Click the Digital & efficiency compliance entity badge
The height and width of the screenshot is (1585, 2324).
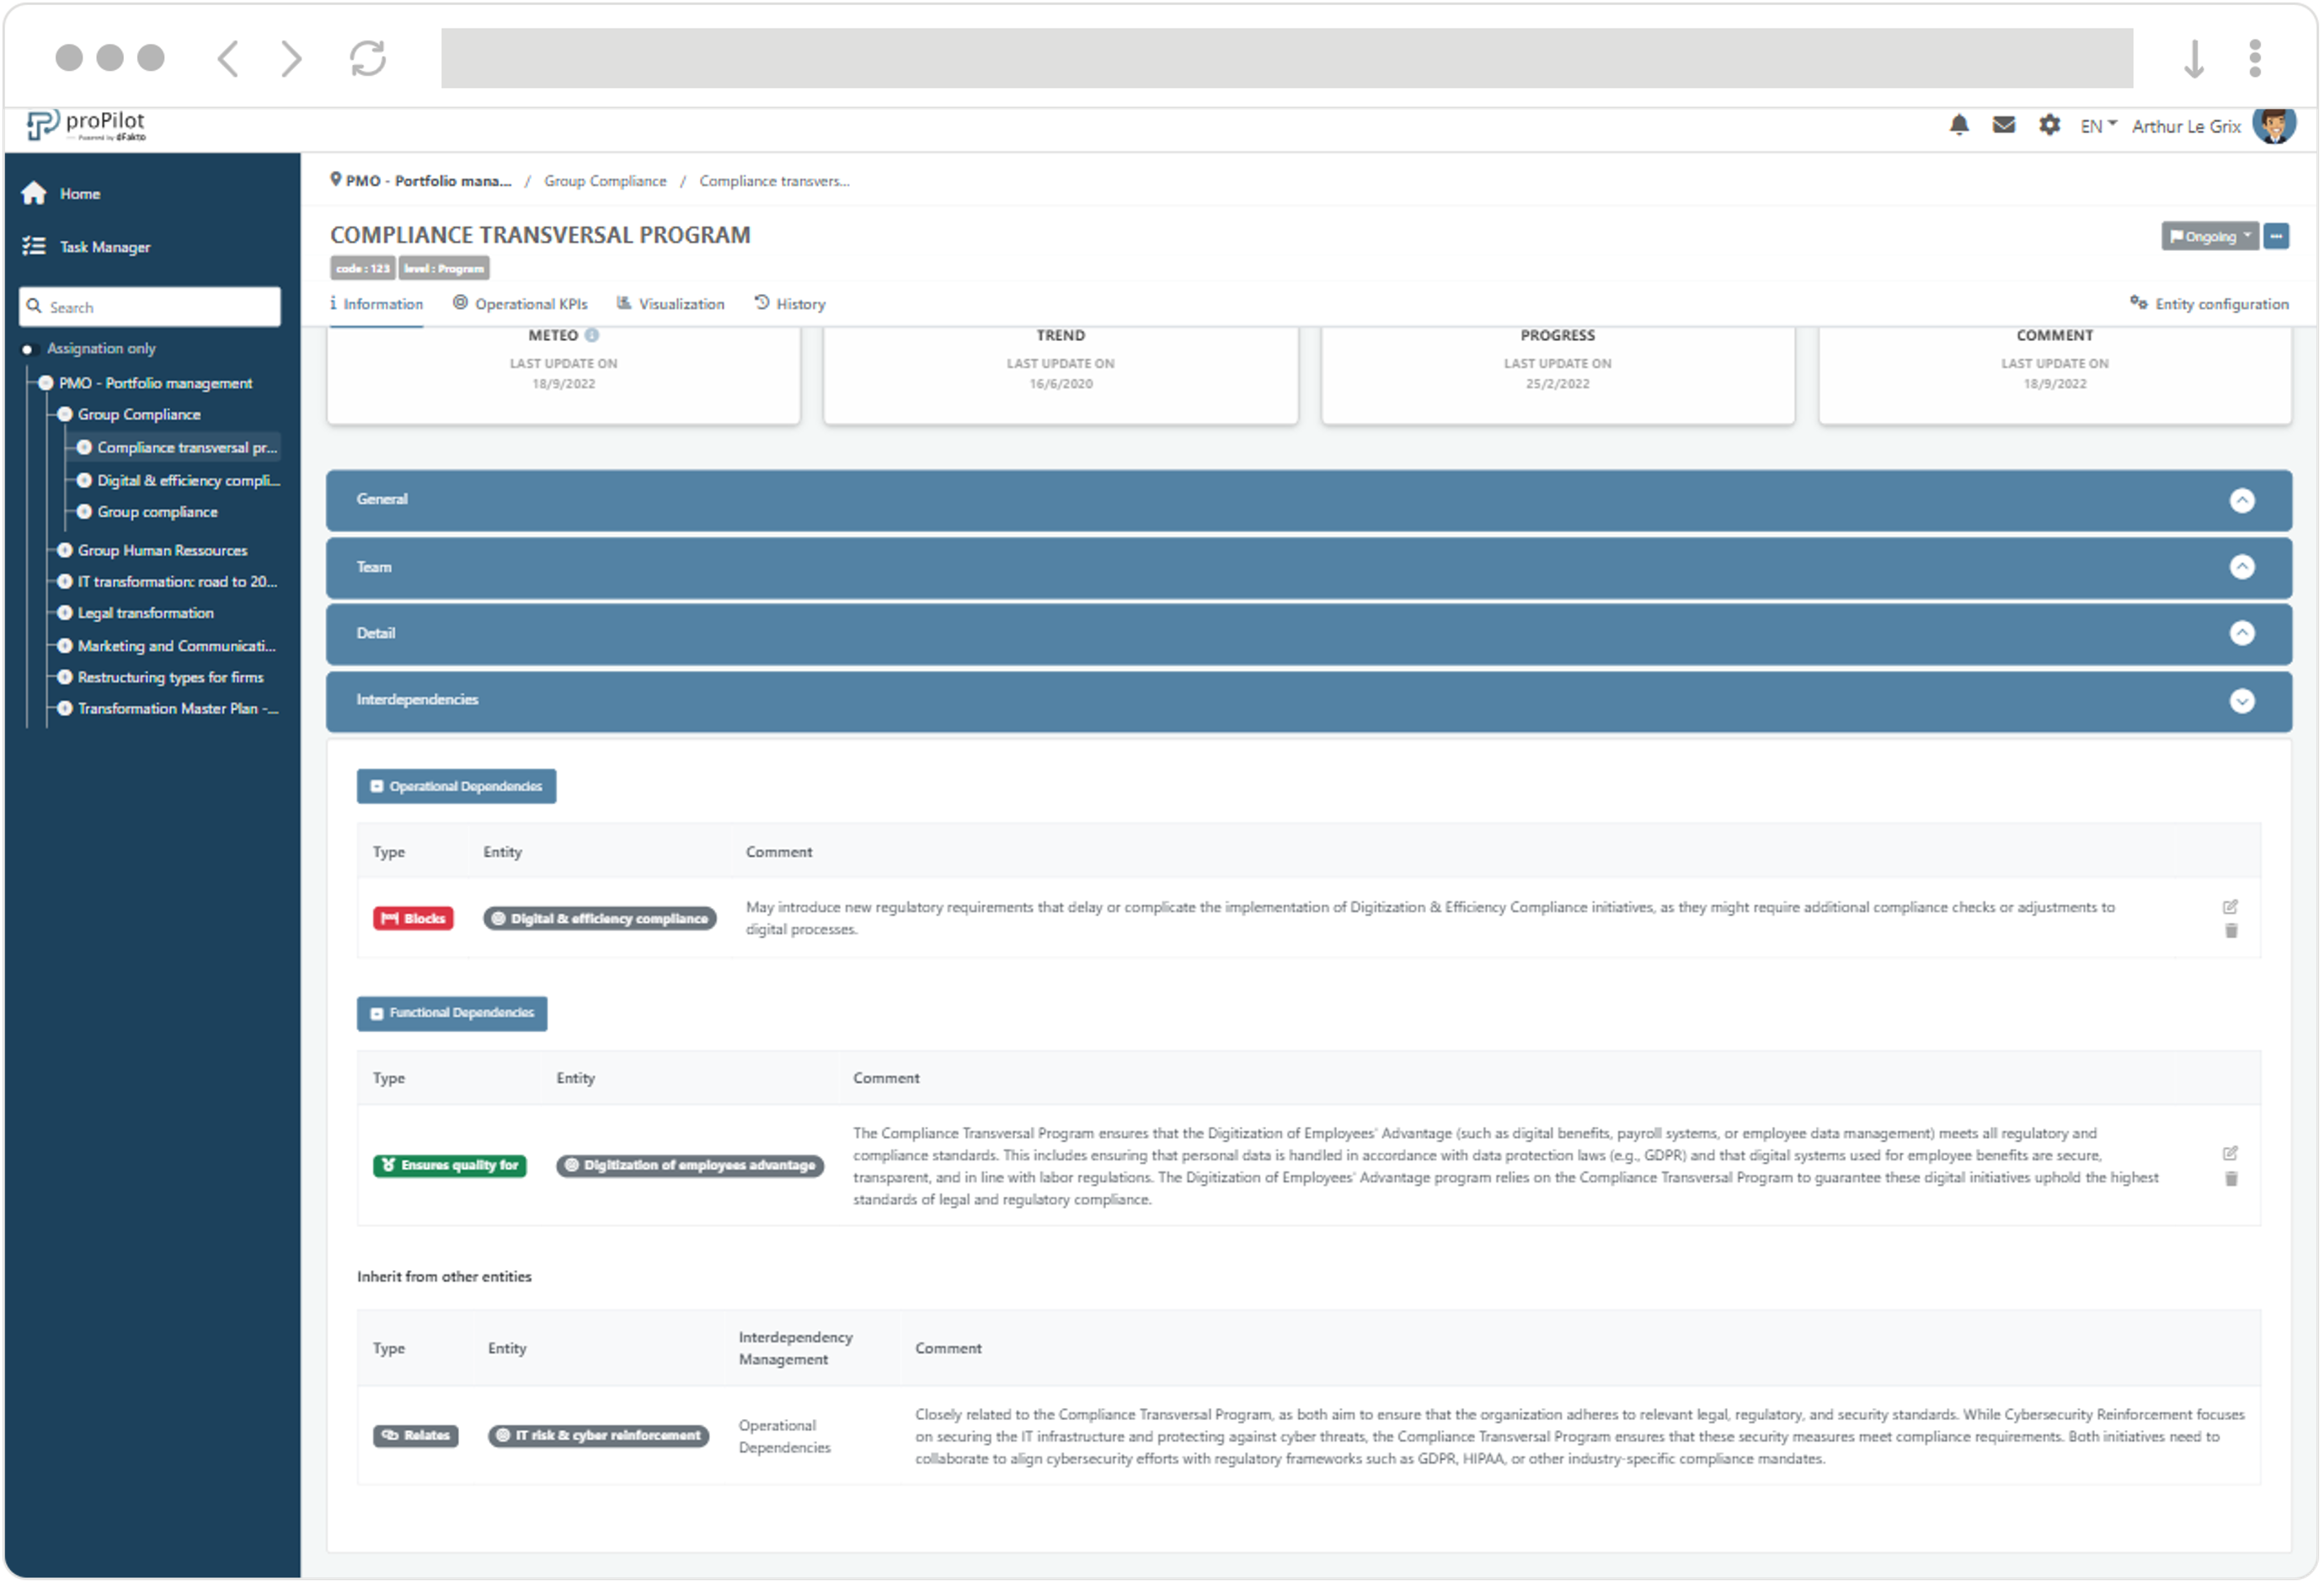click(x=600, y=918)
